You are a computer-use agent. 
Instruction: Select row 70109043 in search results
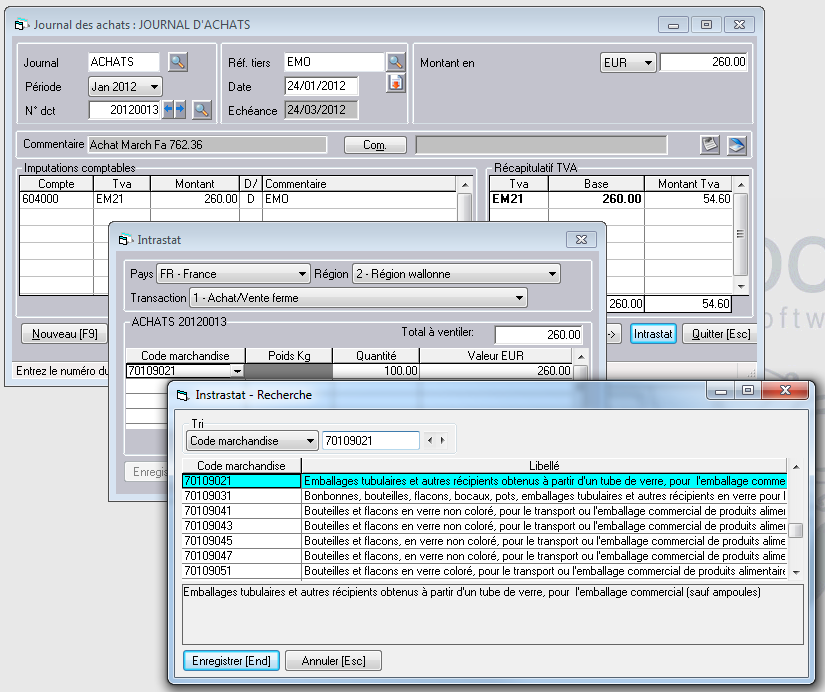[484, 526]
